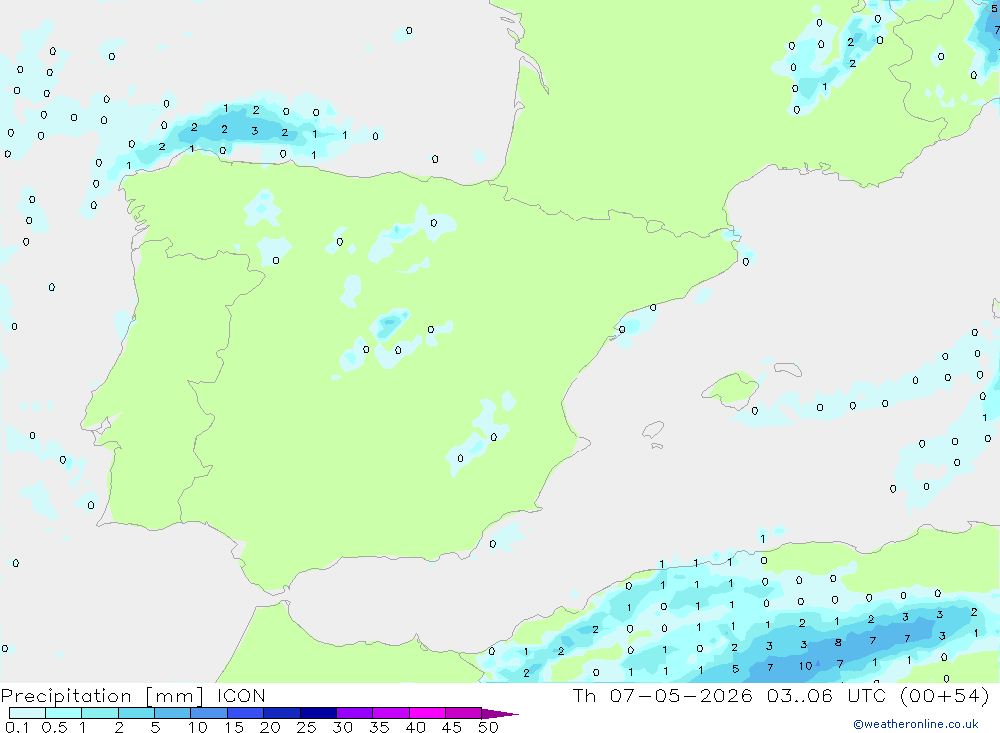Click the '03..06 UTC' time range text

tap(827, 695)
